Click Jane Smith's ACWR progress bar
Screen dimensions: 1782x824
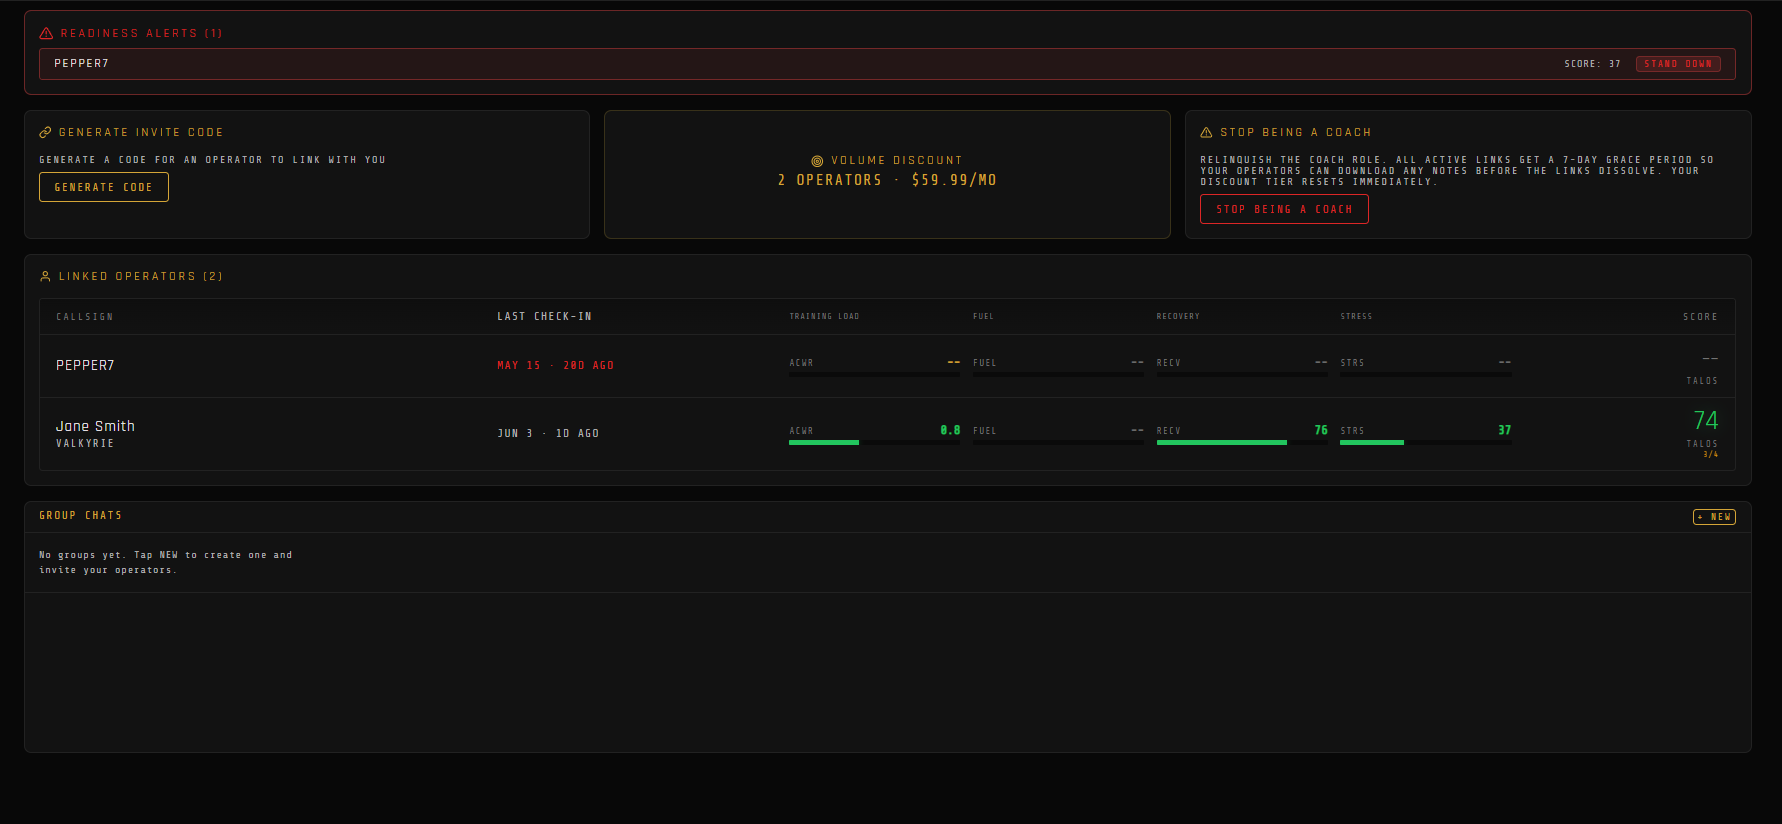click(874, 442)
